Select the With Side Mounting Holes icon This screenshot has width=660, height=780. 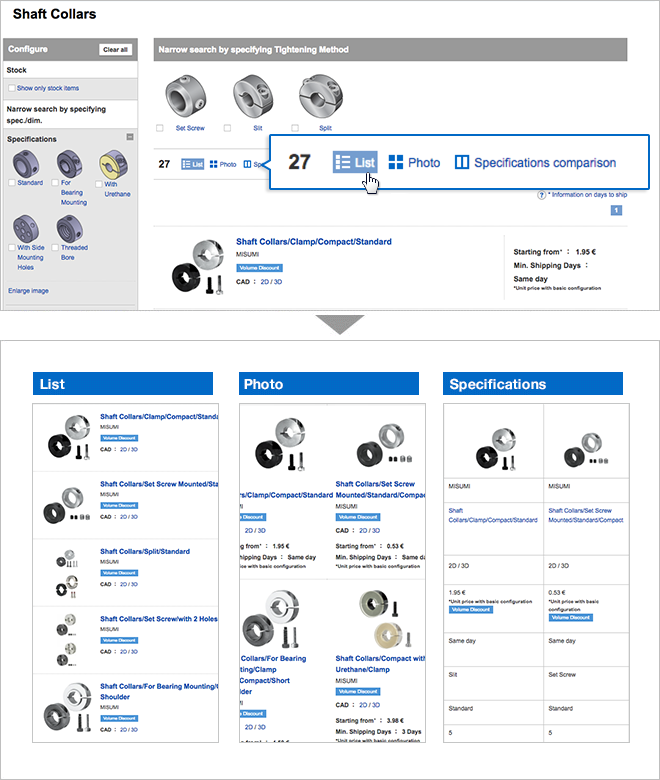[x=25, y=229]
